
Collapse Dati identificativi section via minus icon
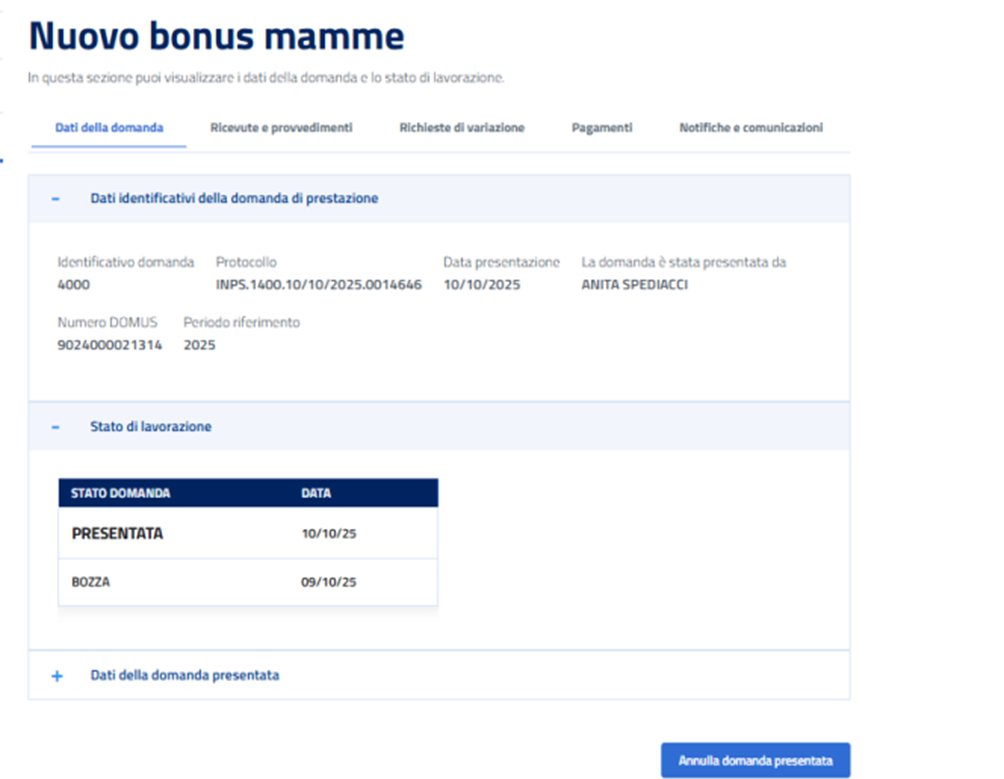pyautogui.click(x=56, y=199)
